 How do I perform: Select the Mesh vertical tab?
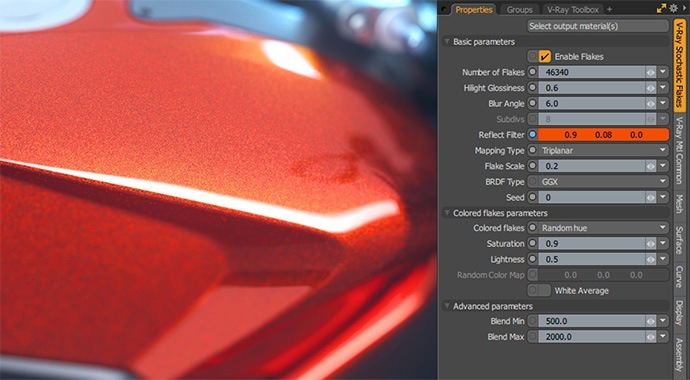[680, 205]
